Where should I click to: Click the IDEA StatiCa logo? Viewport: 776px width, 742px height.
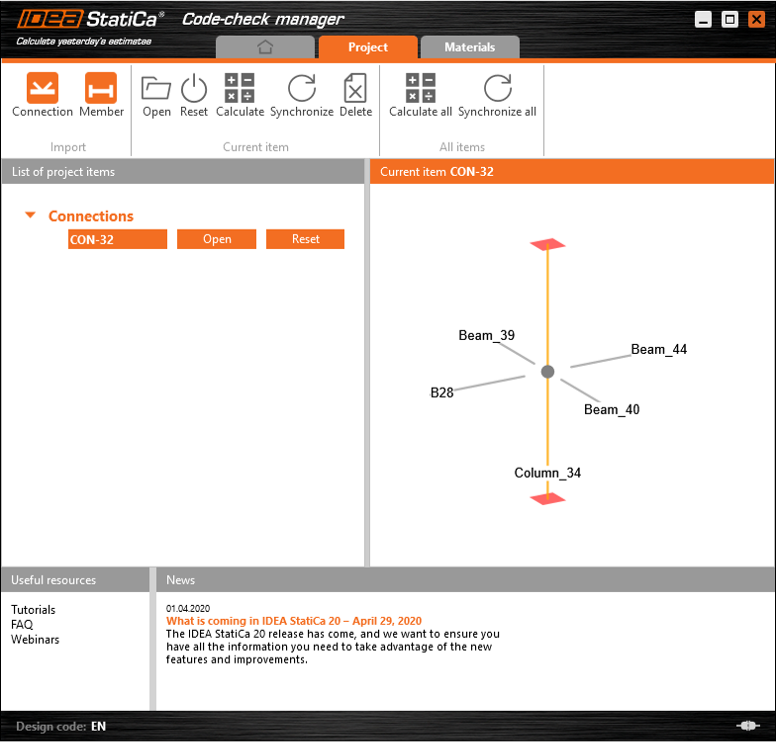pos(90,19)
